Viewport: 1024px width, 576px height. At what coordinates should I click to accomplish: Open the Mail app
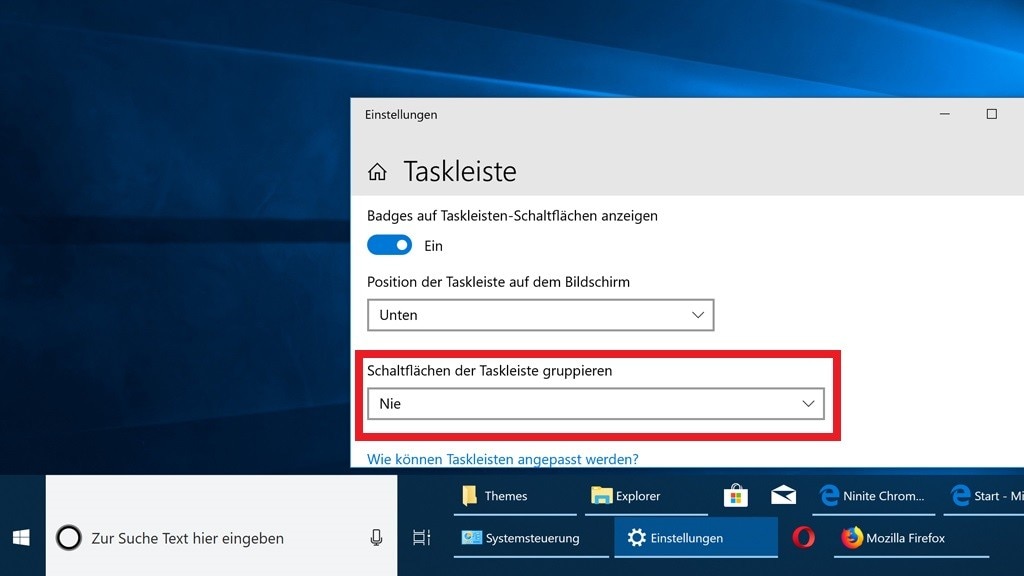tap(783, 494)
